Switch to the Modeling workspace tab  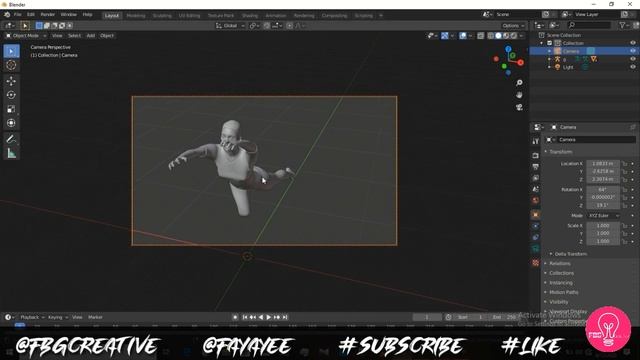[x=136, y=16]
